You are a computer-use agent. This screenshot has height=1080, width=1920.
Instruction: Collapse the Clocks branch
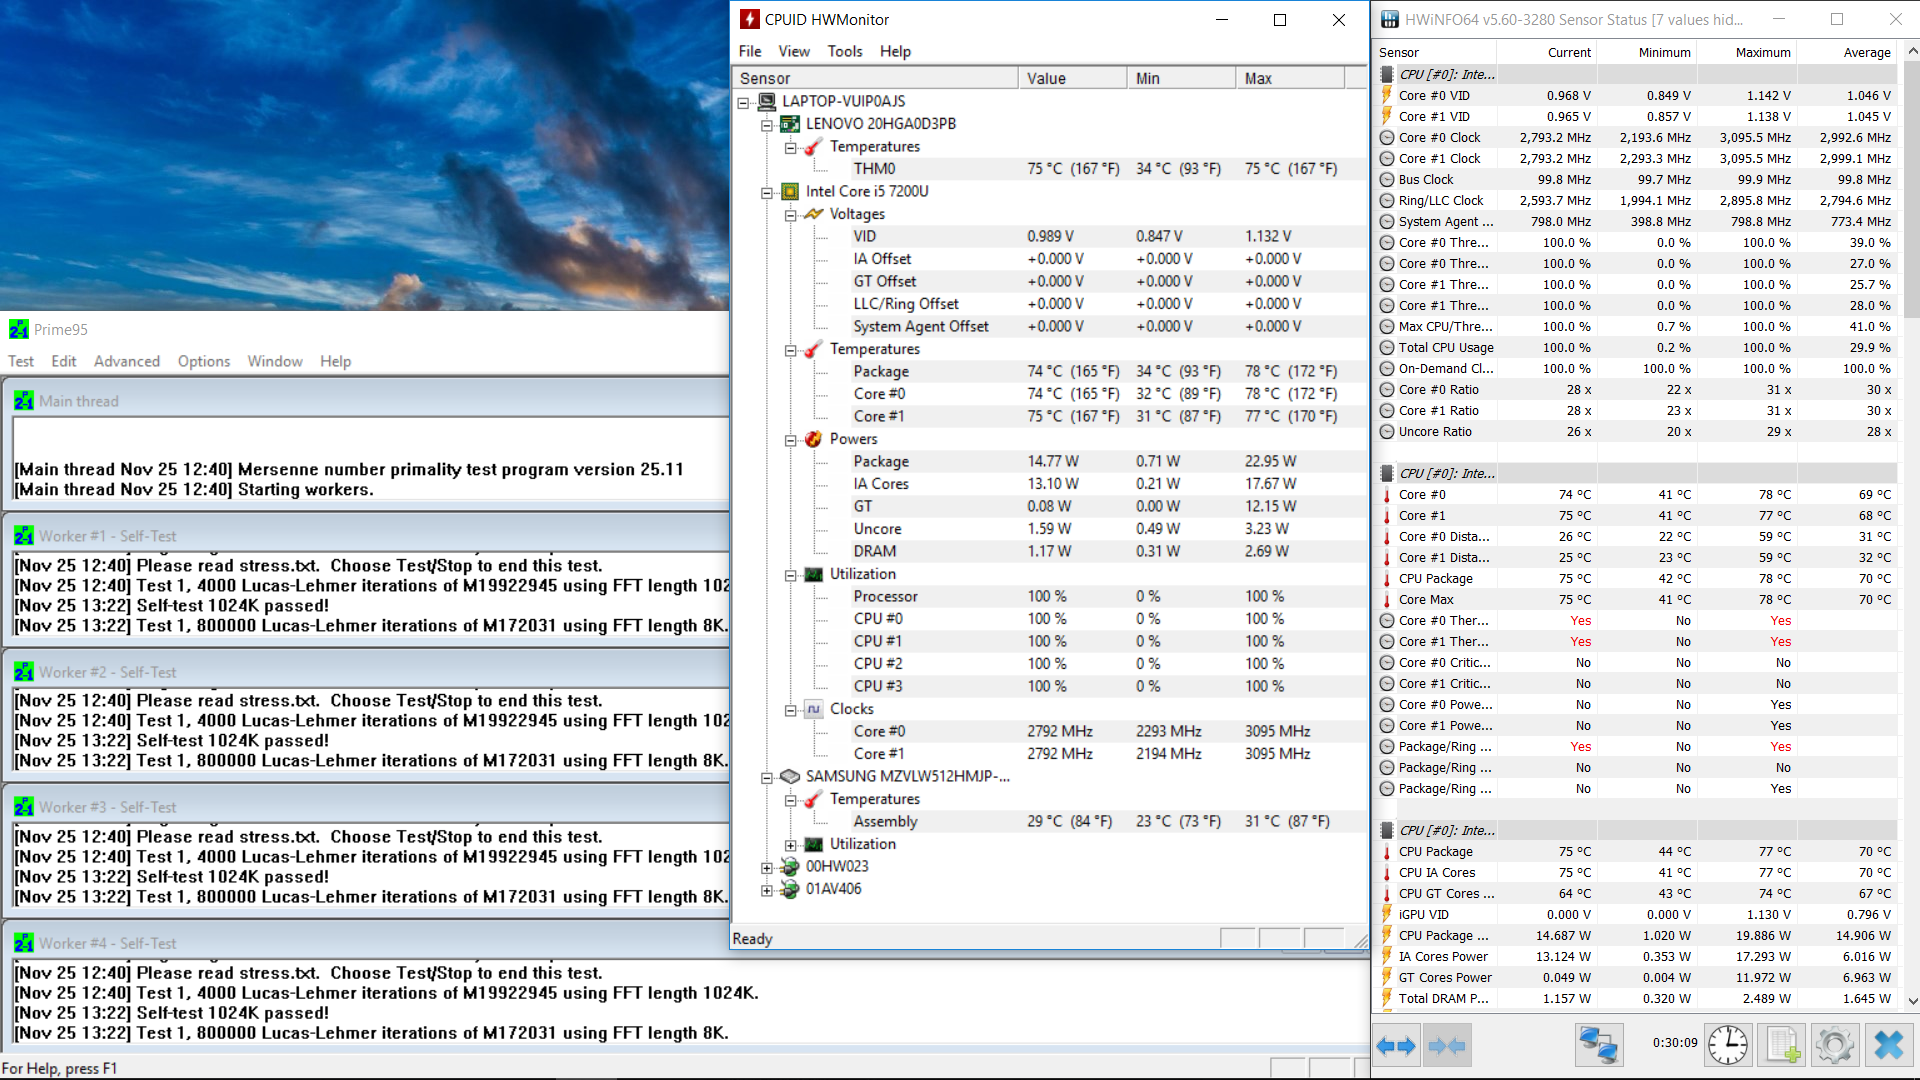click(x=790, y=710)
